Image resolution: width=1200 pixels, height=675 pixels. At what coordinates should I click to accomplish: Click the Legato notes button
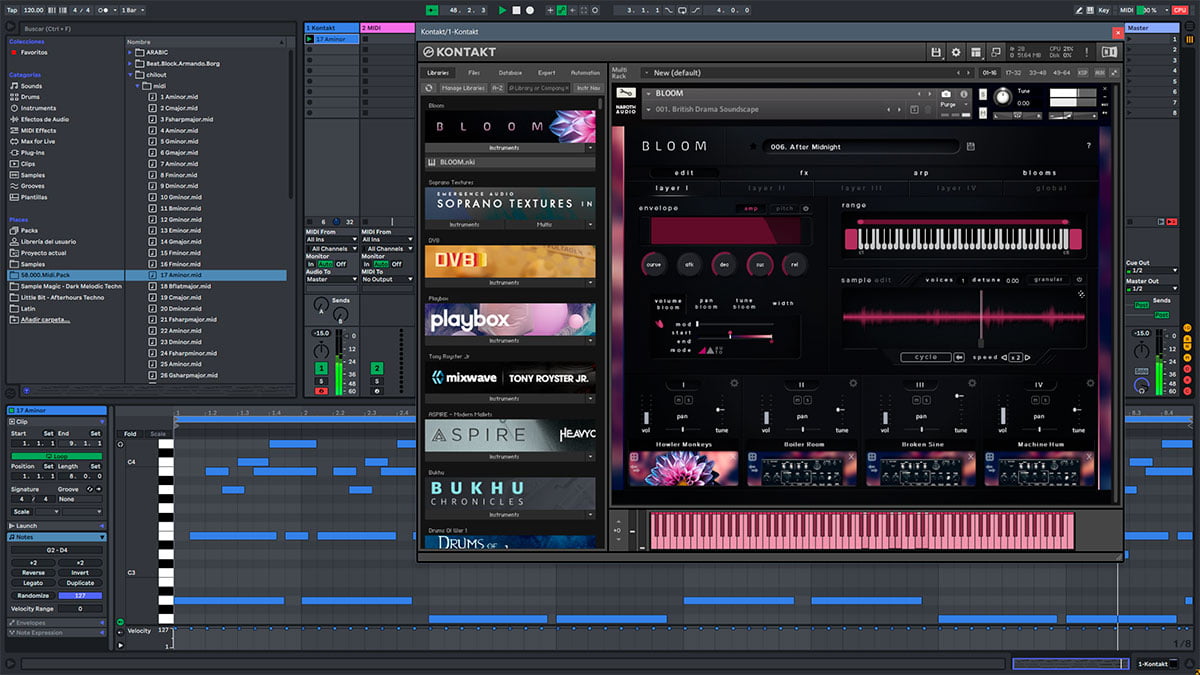point(33,583)
